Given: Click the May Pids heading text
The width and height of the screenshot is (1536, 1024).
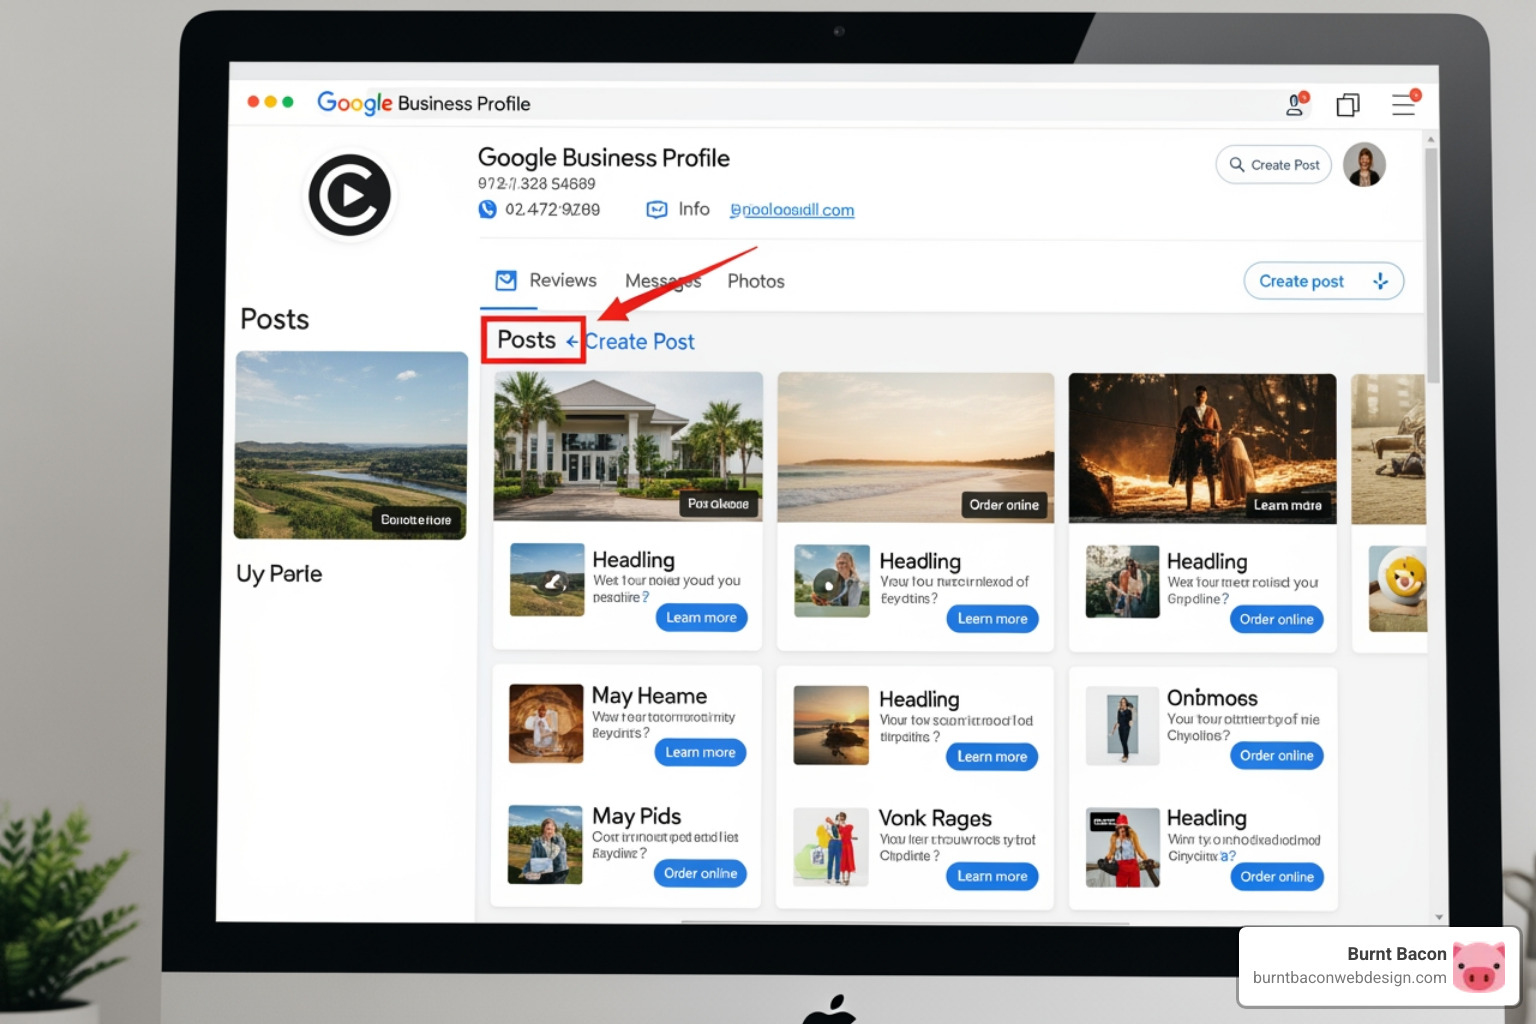Looking at the screenshot, I should click(x=636, y=816).
